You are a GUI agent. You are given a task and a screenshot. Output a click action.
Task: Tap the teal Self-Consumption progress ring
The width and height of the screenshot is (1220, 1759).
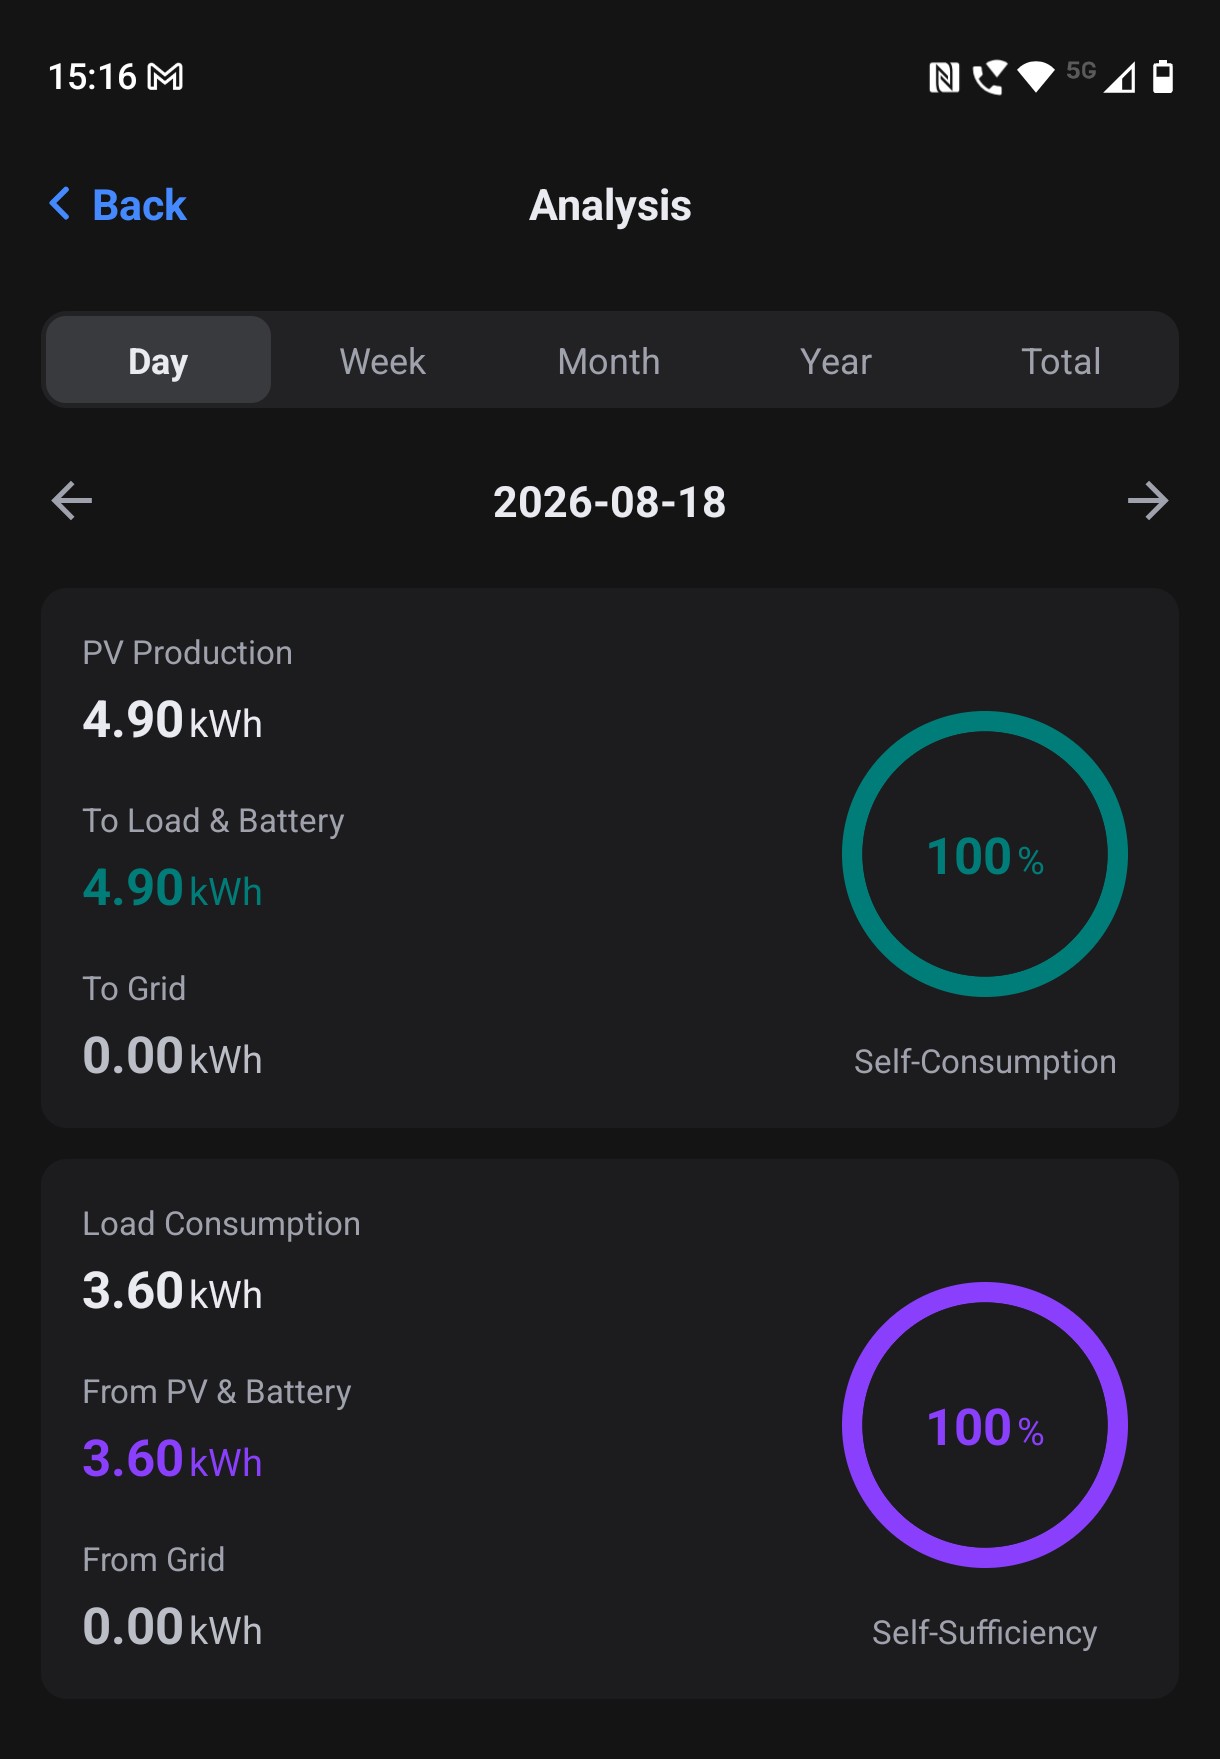click(x=985, y=854)
